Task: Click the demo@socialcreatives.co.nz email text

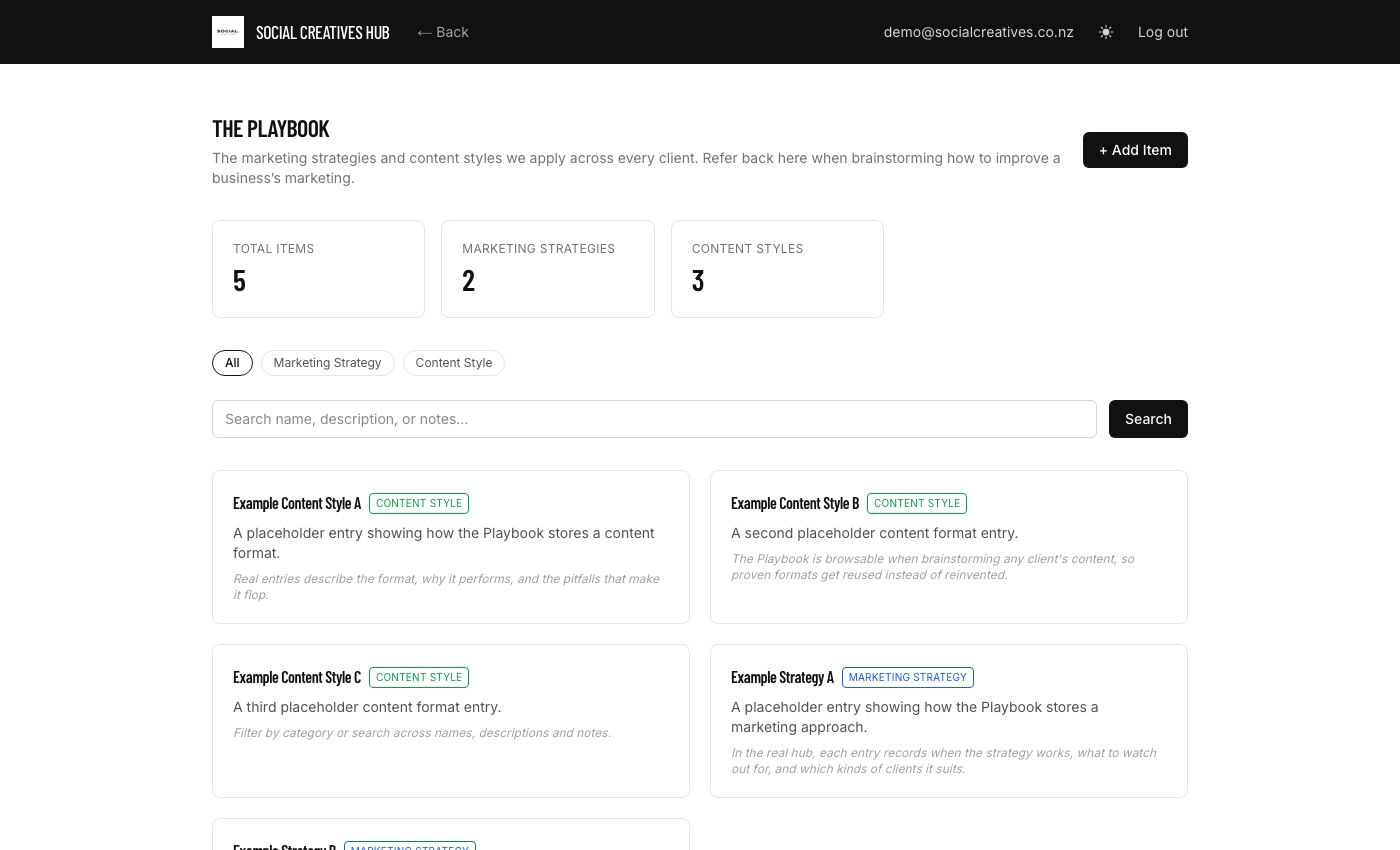Action: 978,32
